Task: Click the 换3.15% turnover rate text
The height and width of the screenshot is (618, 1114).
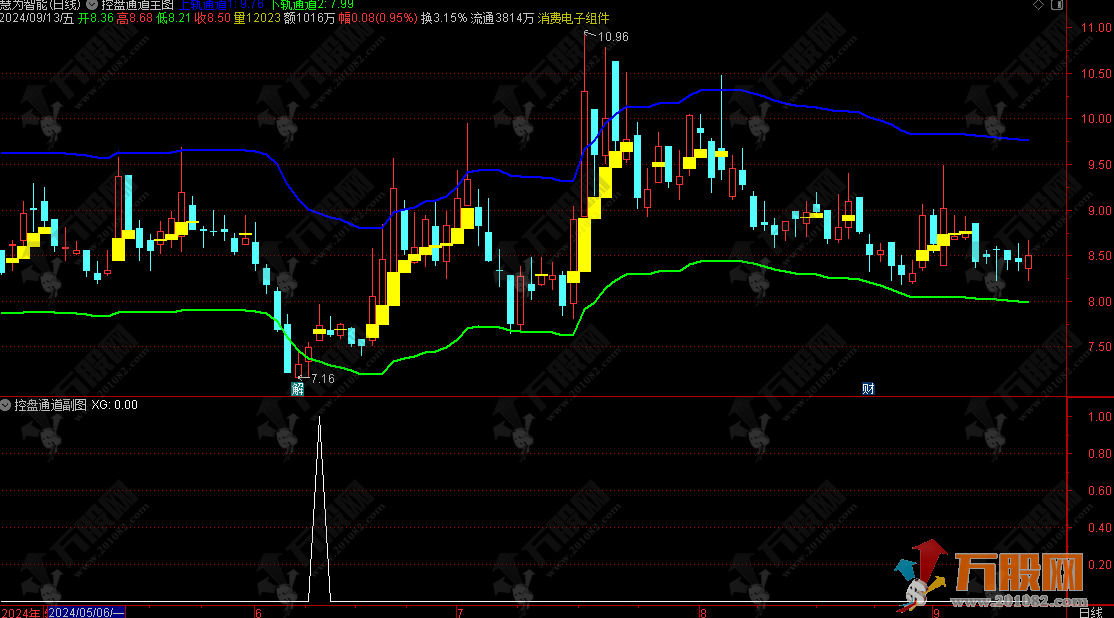Action: coord(444,18)
